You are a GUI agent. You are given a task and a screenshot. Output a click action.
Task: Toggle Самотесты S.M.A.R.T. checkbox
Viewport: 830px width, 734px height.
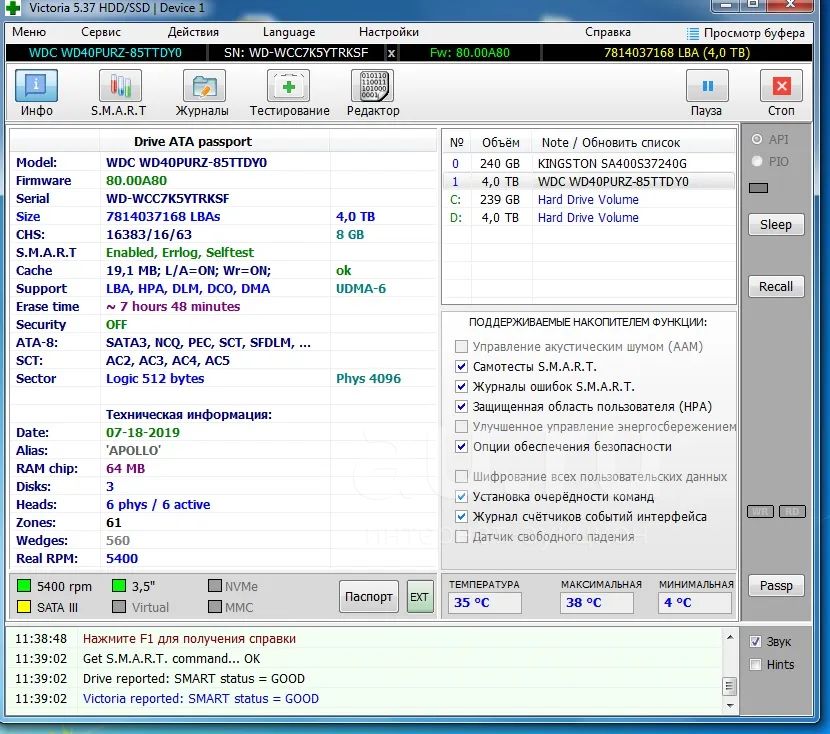click(461, 366)
